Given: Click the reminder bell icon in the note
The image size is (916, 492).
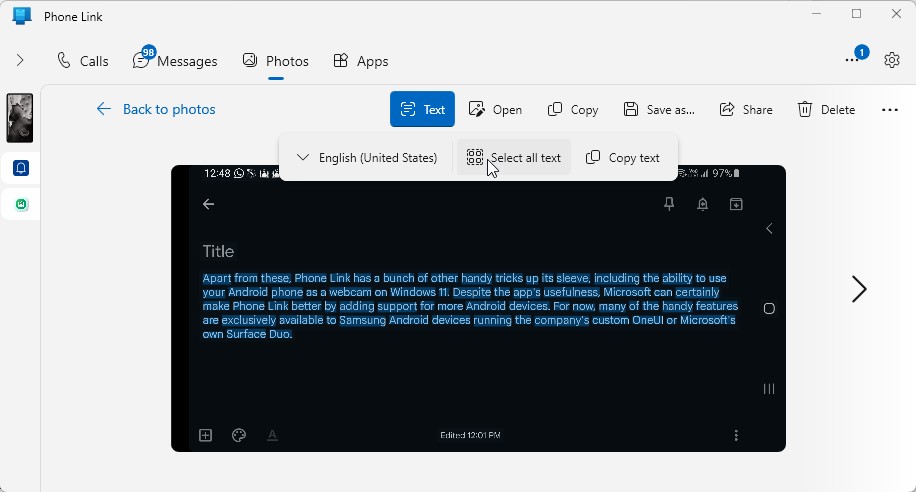Looking at the screenshot, I should [x=703, y=203].
